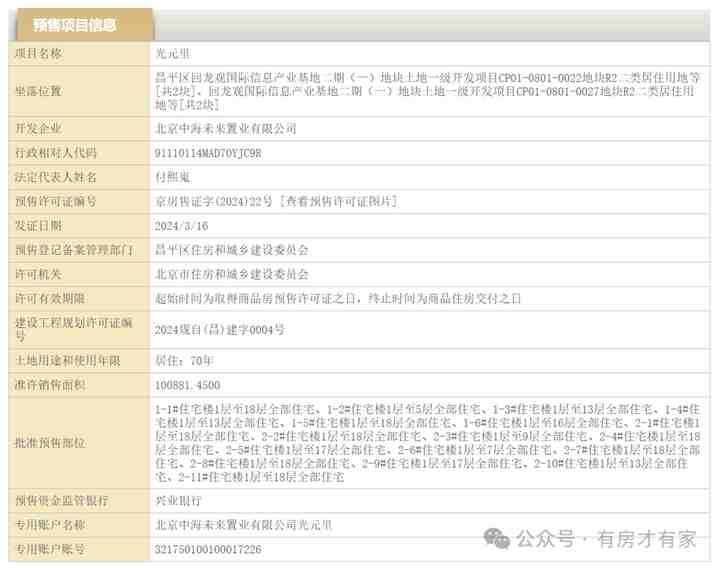
Task: Click the code 91110114MAD70YJC9R
Action: (x=208, y=154)
